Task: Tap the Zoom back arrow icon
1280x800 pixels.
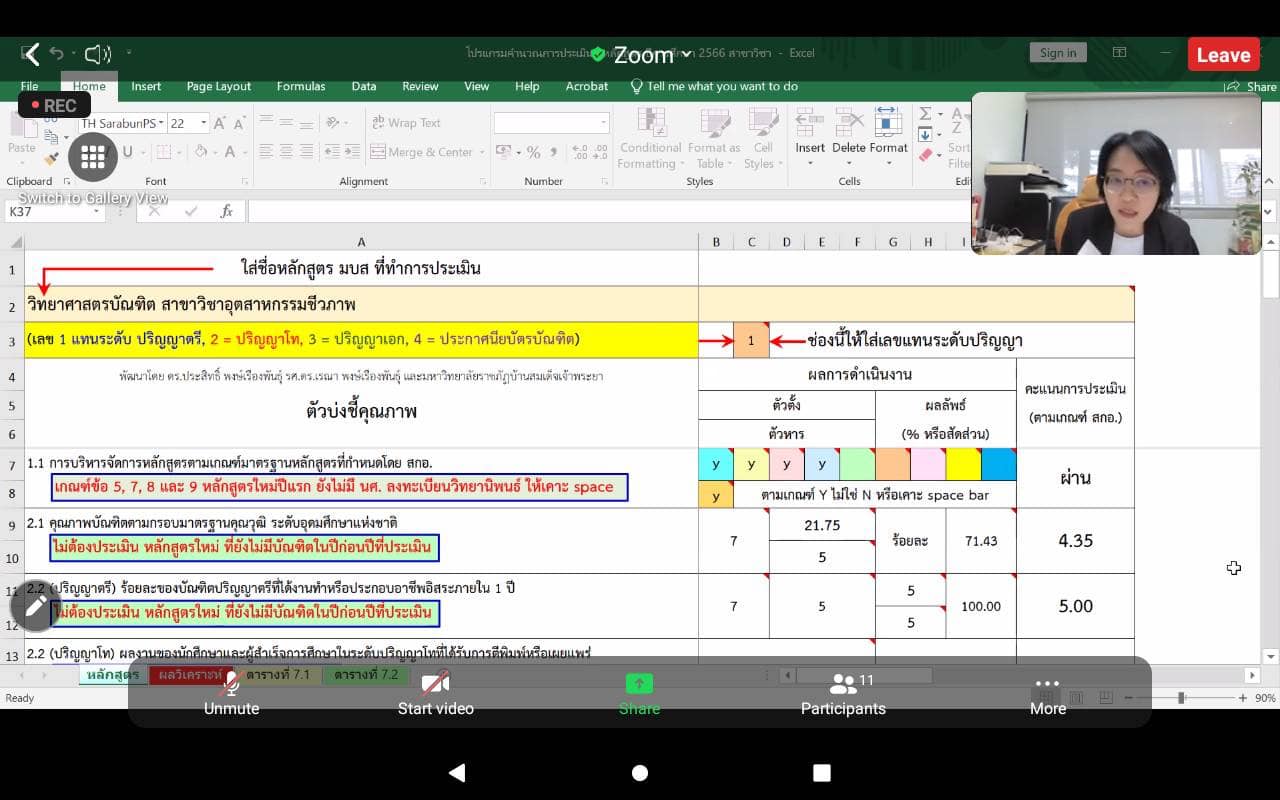Action: point(31,54)
